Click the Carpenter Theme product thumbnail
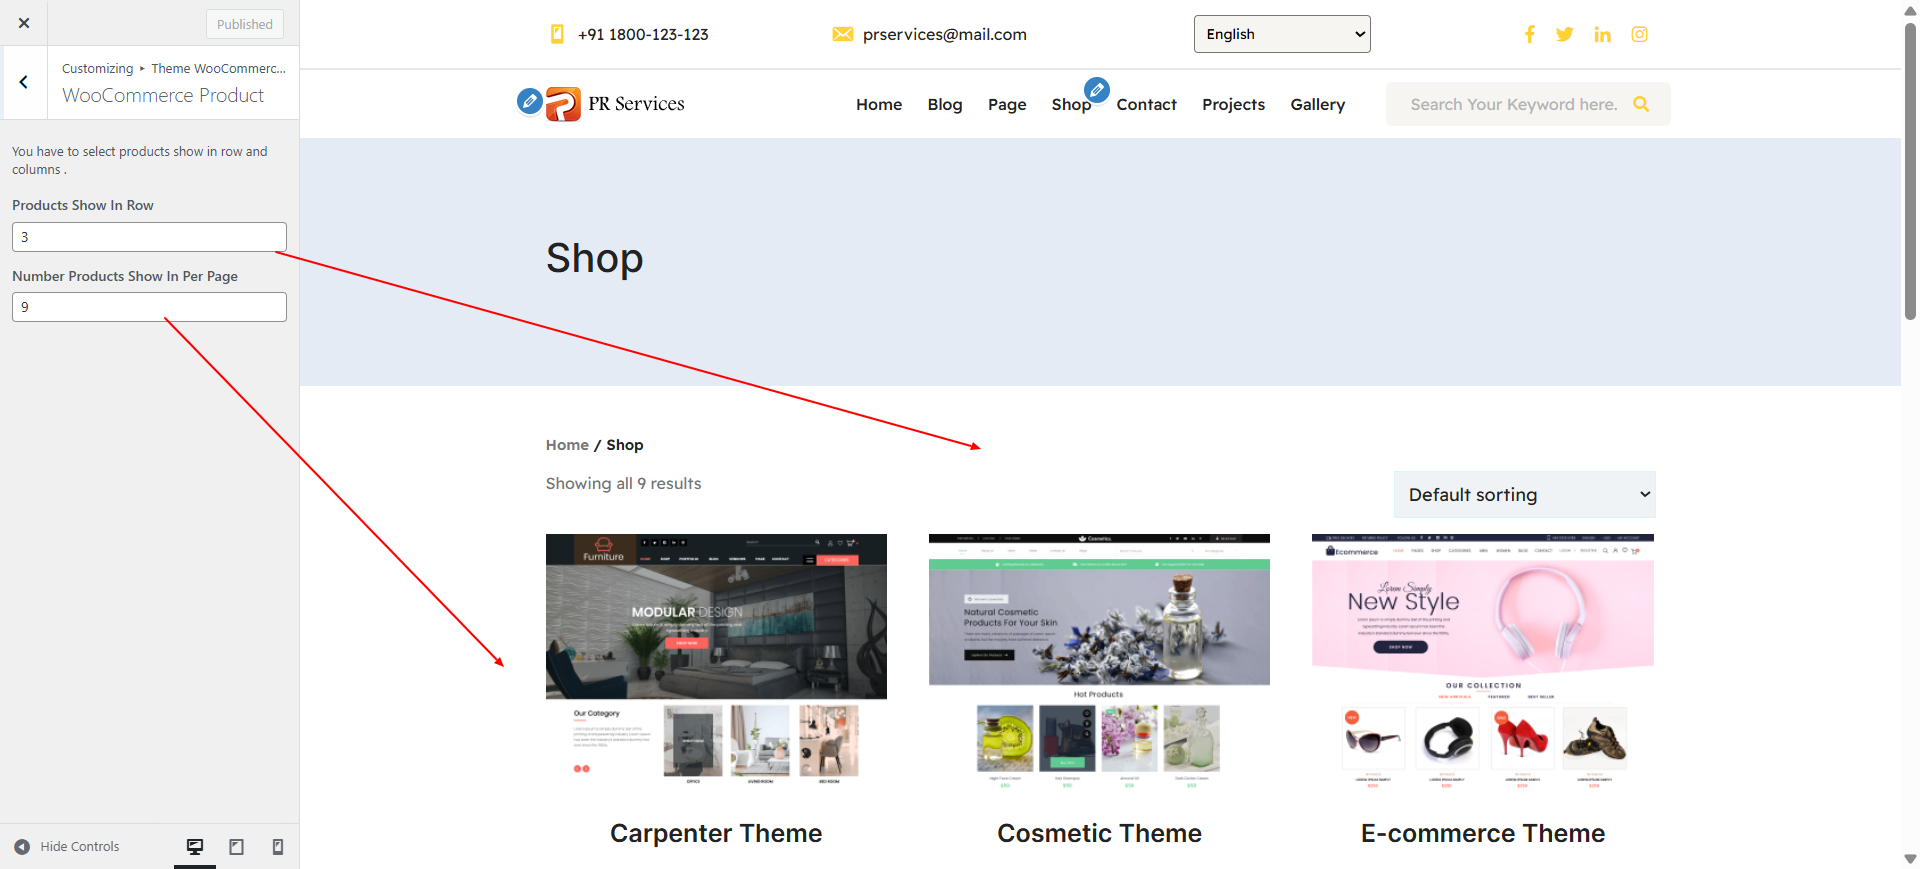The height and width of the screenshot is (869, 1920). tap(716, 662)
